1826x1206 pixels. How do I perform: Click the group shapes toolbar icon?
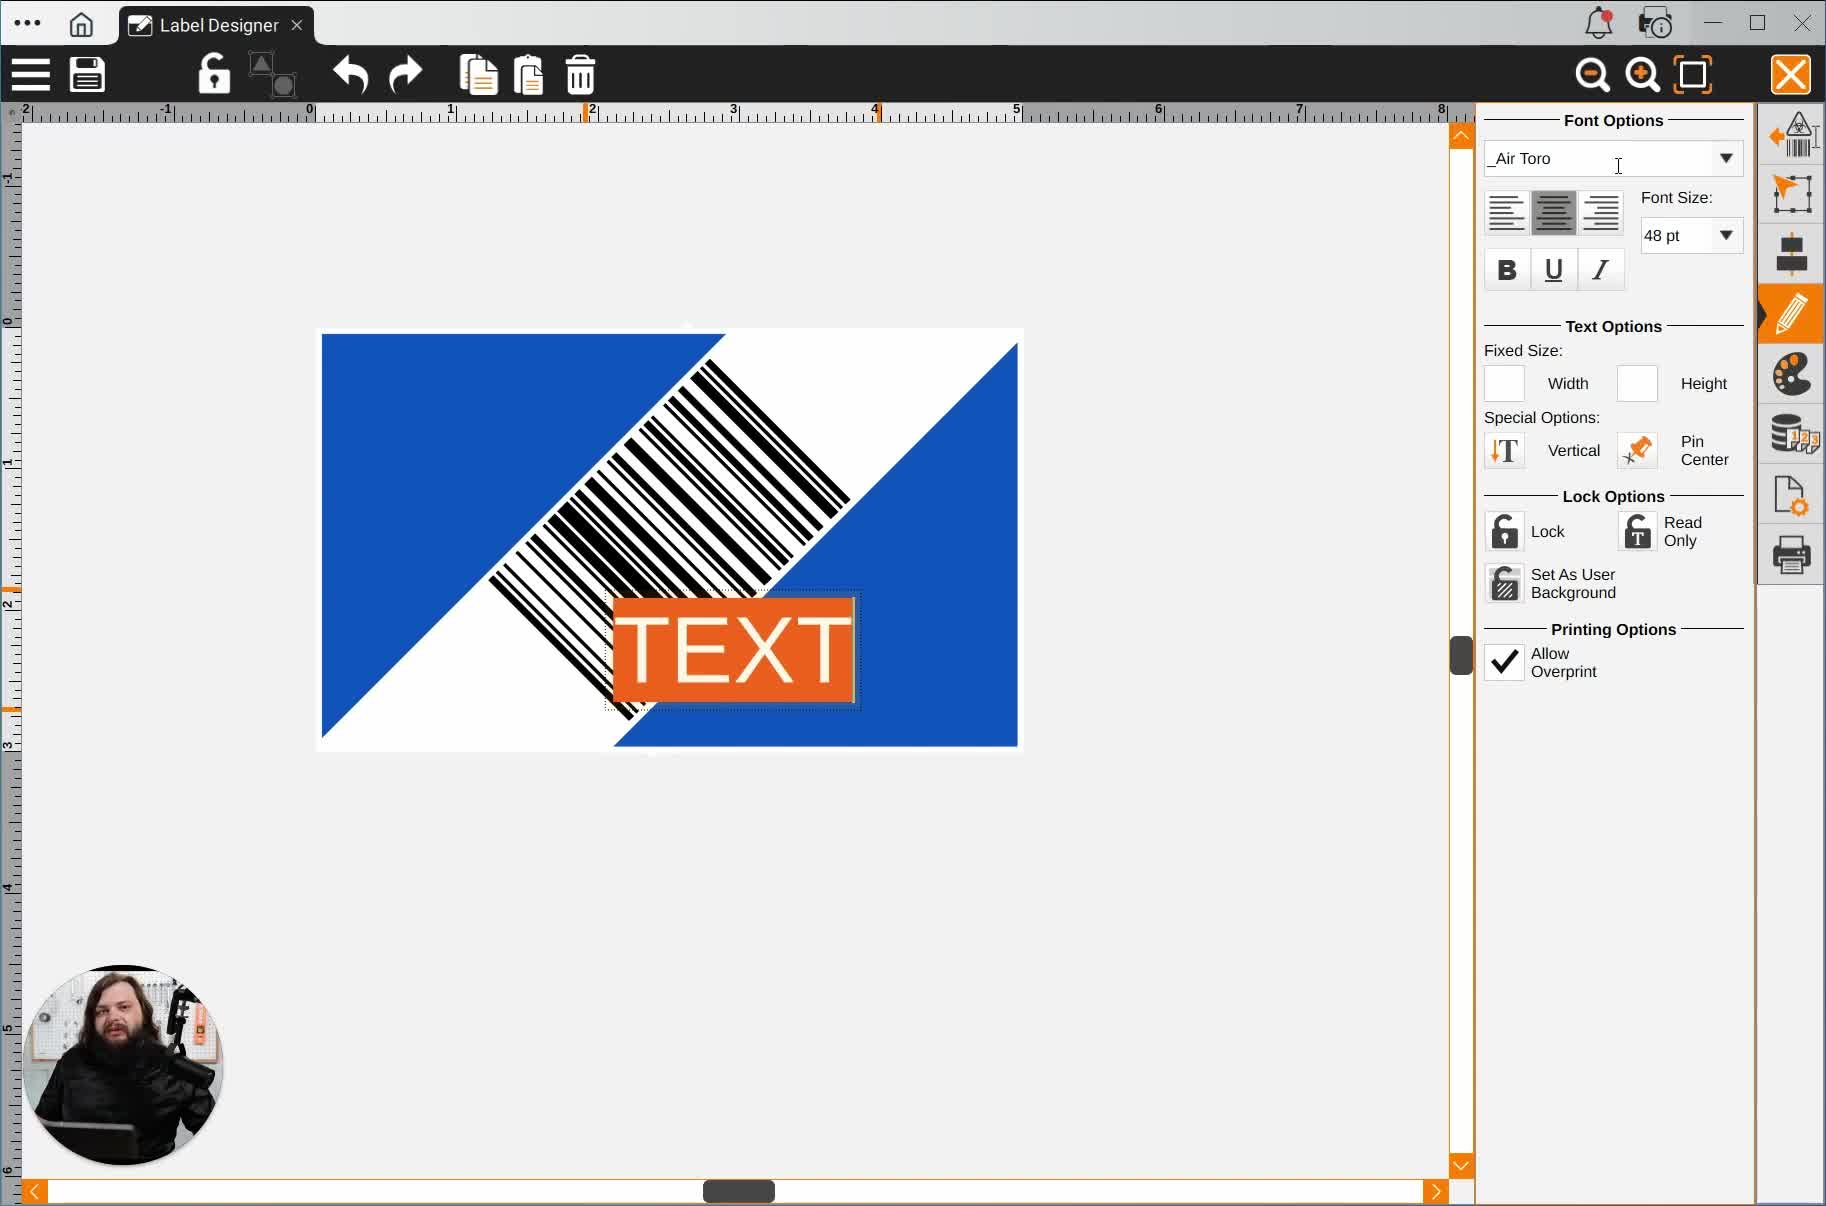[x=271, y=75]
